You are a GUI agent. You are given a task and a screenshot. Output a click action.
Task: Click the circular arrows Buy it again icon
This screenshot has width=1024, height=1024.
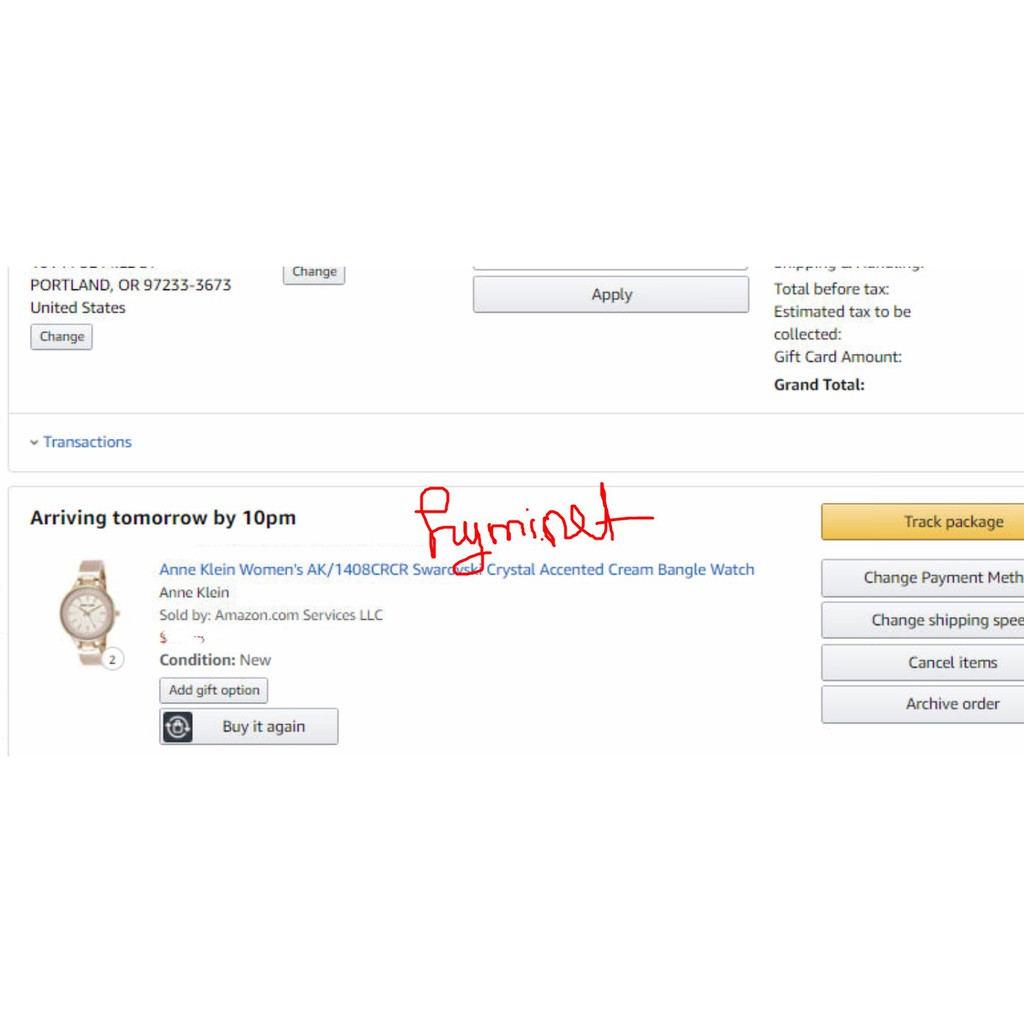[178, 727]
